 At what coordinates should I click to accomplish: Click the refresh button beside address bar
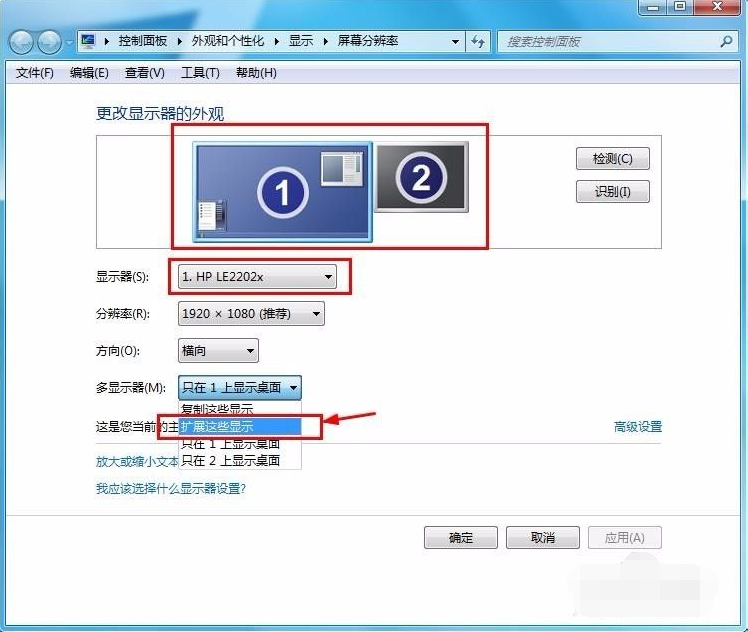point(478,42)
